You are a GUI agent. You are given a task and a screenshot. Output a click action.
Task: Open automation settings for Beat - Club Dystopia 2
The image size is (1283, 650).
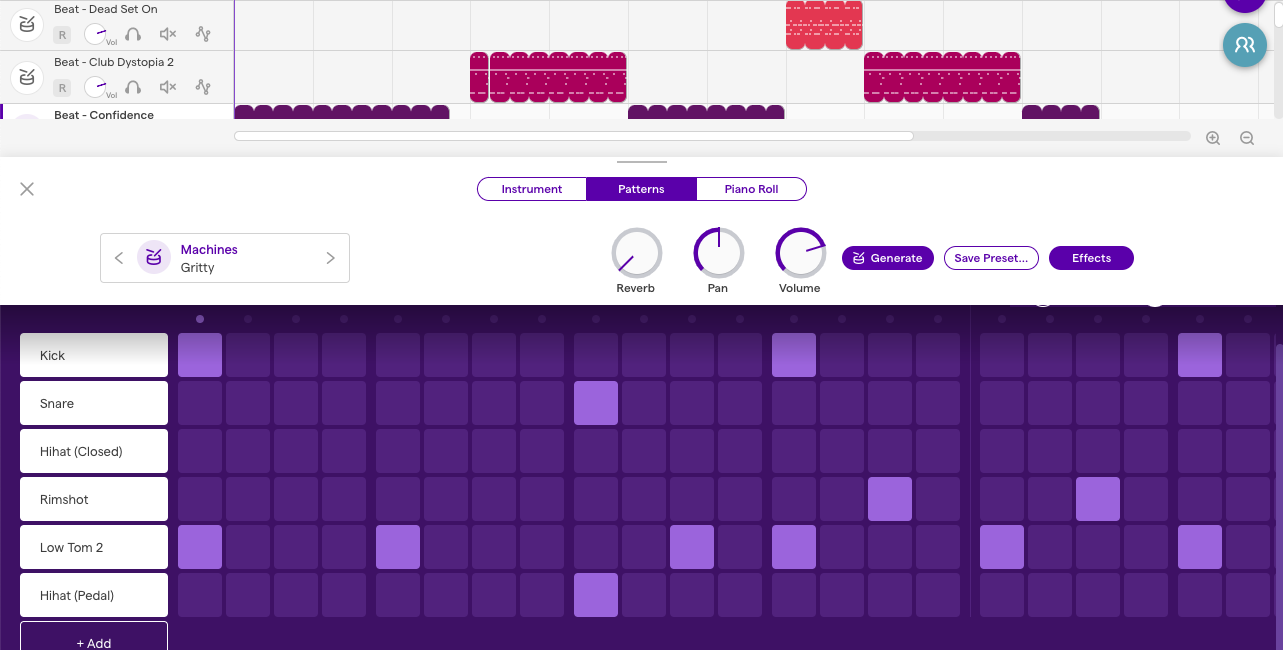tap(202, 87)
